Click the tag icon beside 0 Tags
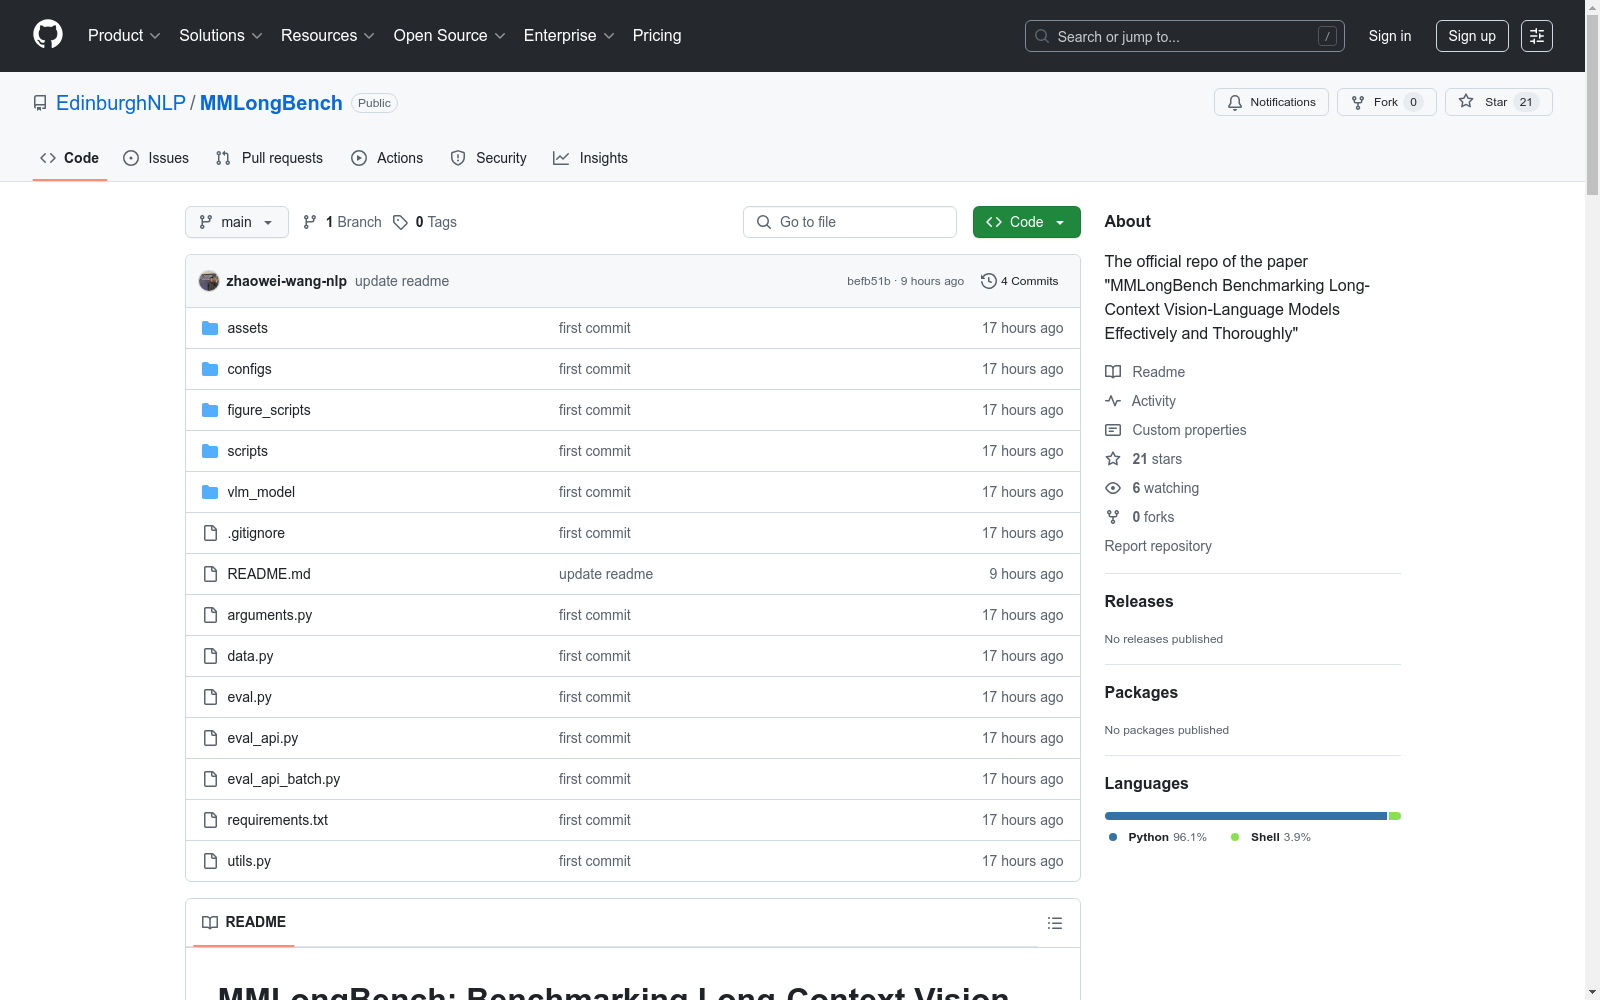Image resolution: width=1600 pixels, height=1000 pixels. (x=400, y=222)
